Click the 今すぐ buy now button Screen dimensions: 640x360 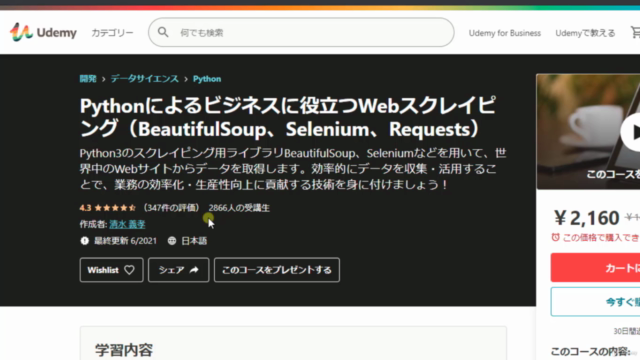pyautogui.click(x=595, y=302)
